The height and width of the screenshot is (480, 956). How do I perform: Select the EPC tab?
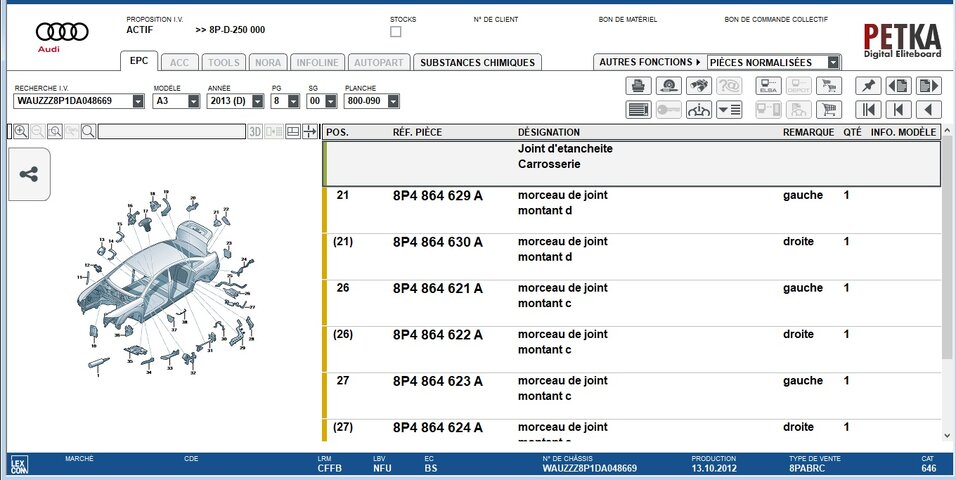[139, 62]
